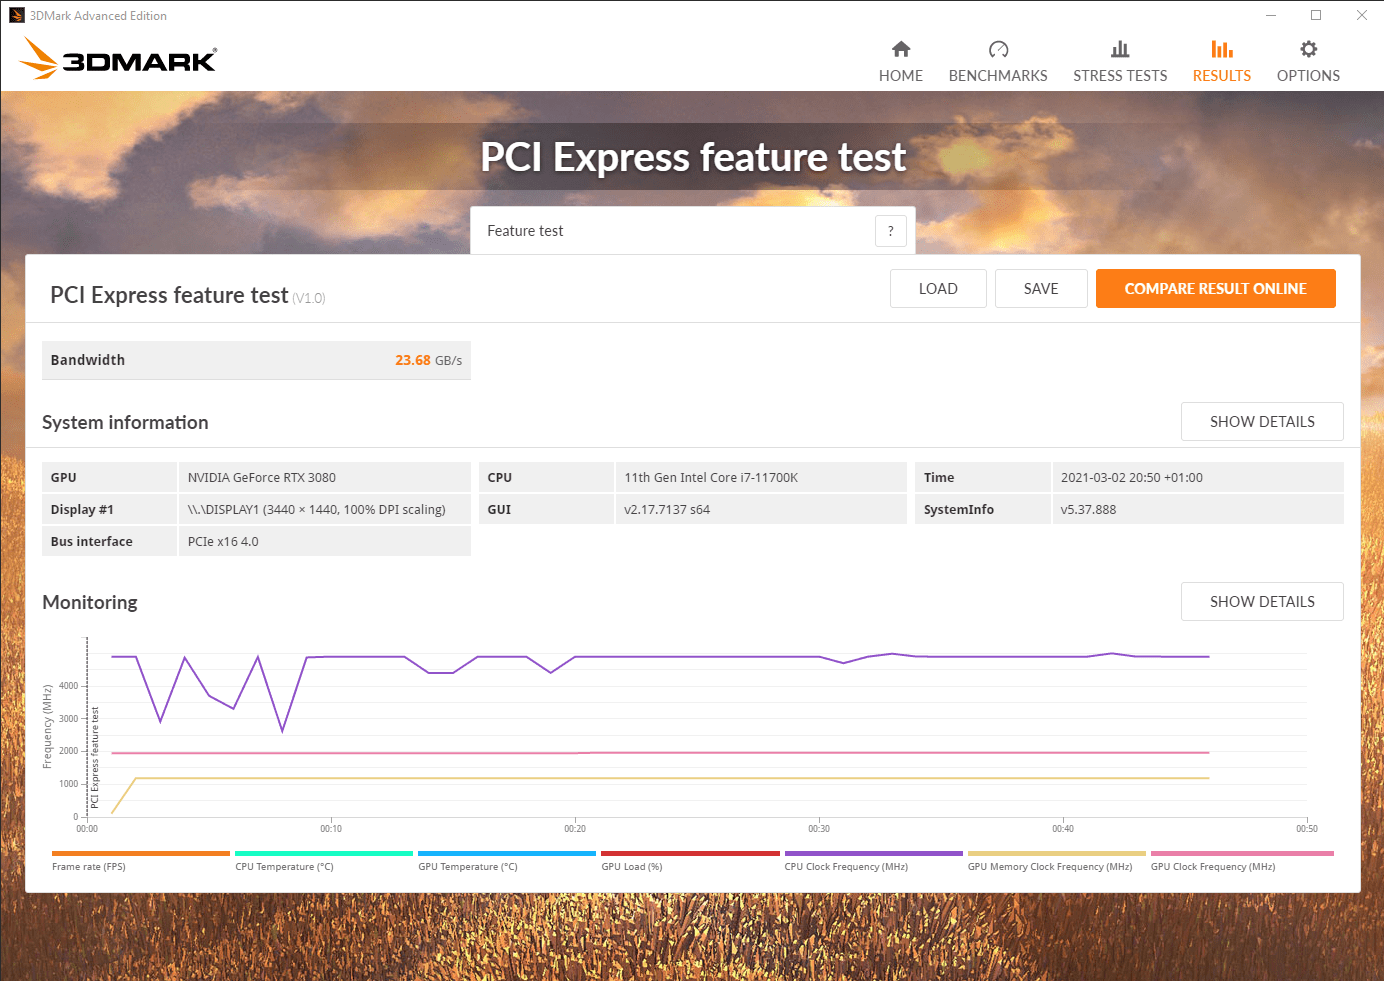Go to HOME tab label

pos(901,76)
